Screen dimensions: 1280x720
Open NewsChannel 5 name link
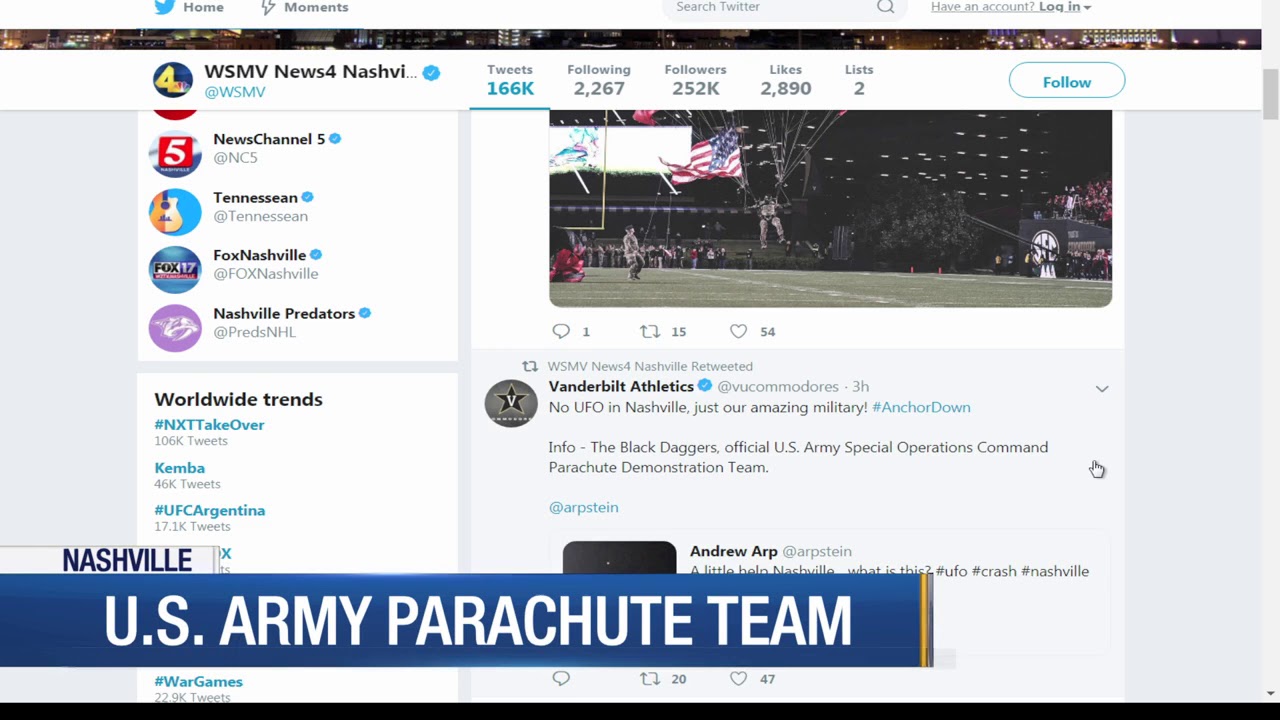click(x=269, y=139)
